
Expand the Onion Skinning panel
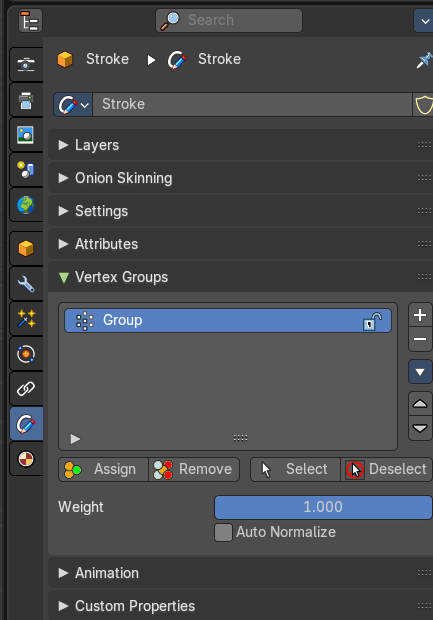coord(63,178)
